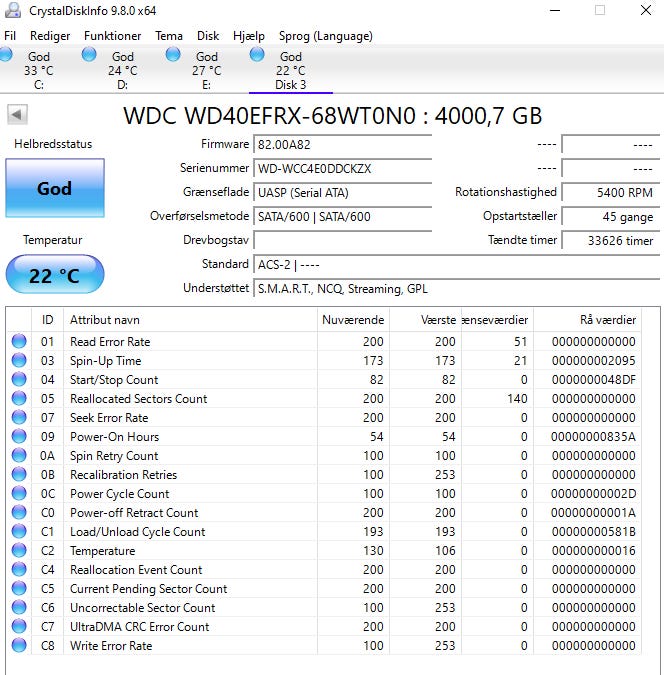Click the Attribut navn column header
Viewport: 664px width, 675px height.
click(x=105, y=320)
